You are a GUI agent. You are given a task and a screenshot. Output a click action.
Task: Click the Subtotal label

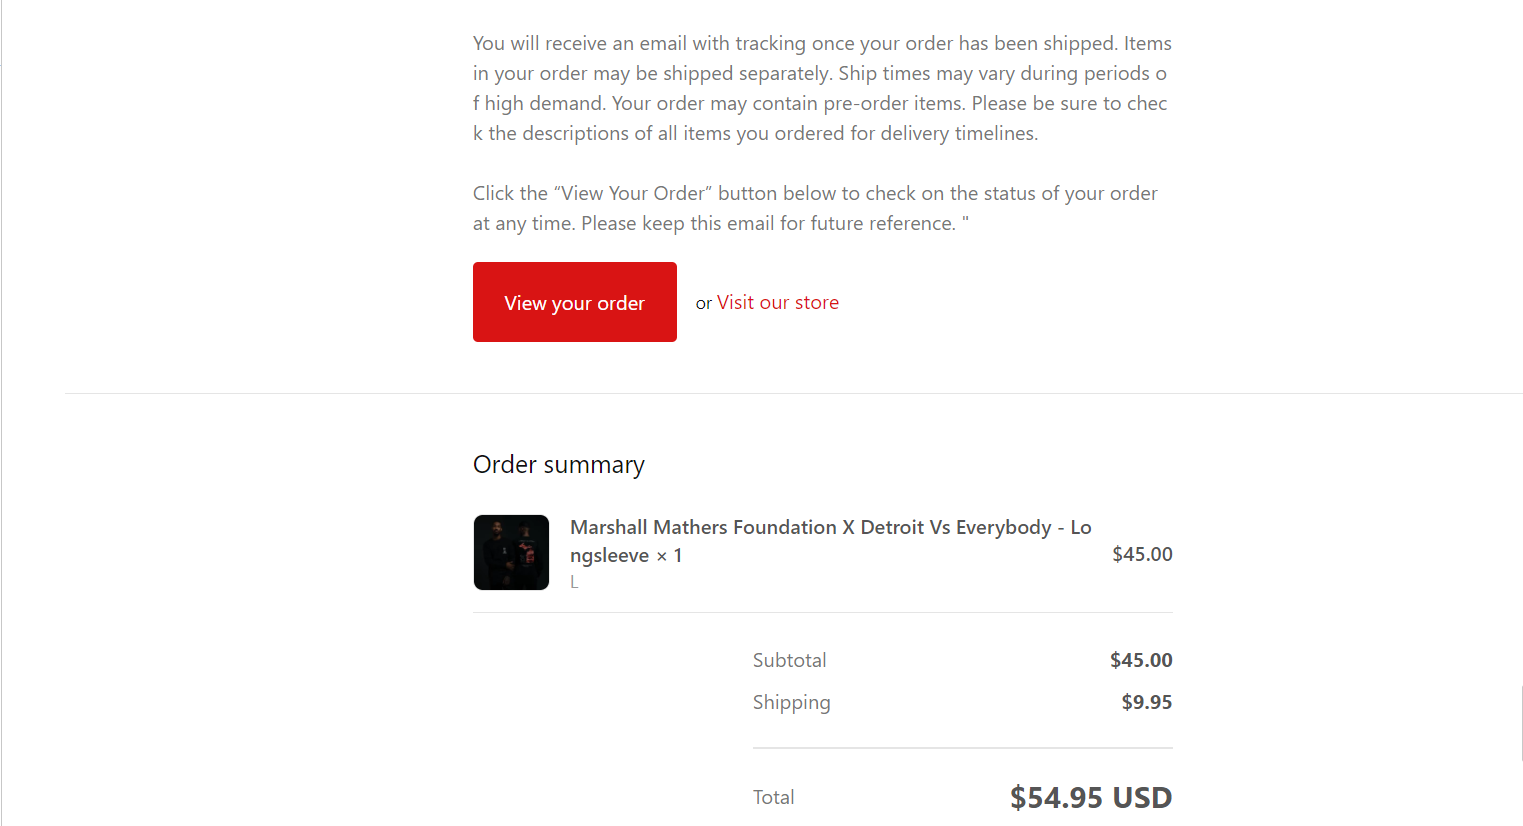point(789,660)
